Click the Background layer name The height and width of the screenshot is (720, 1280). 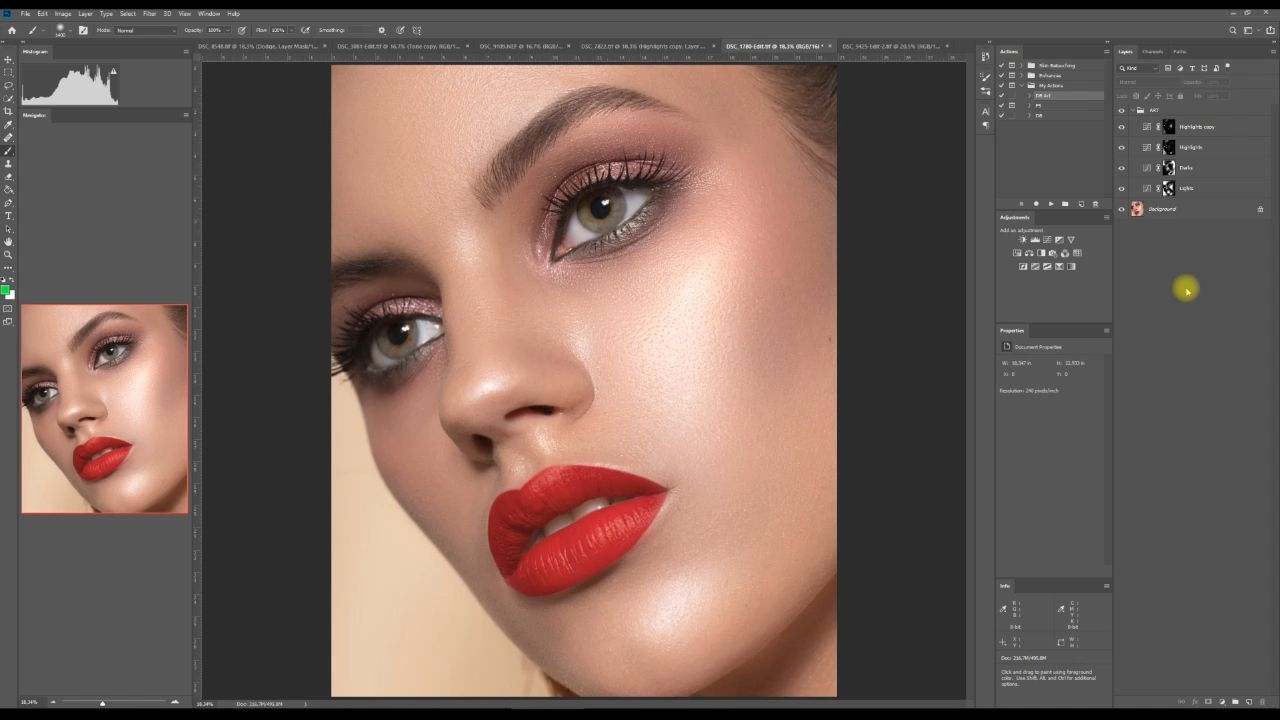click(x=1162, y=209)
